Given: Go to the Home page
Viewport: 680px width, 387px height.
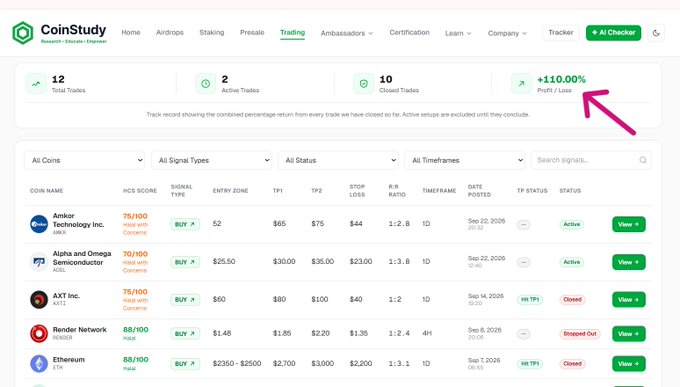Looking at the screenshot, I should pyautogui.click(x=131, y=33).
